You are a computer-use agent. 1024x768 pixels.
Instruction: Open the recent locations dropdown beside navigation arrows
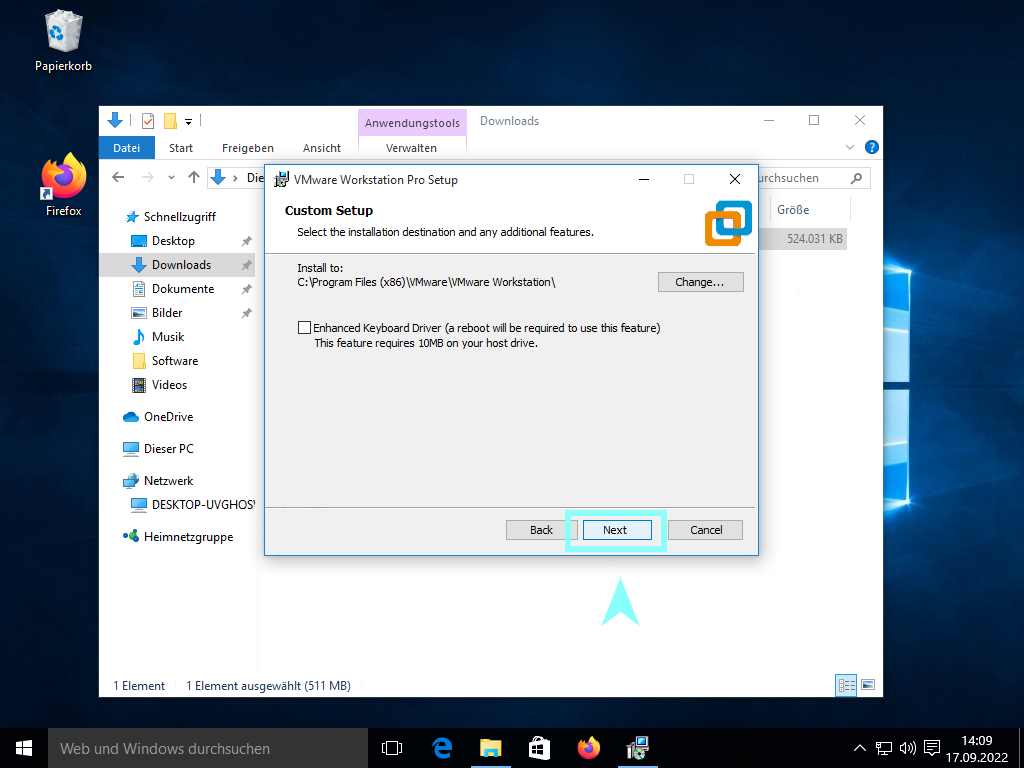coord(171,177)
